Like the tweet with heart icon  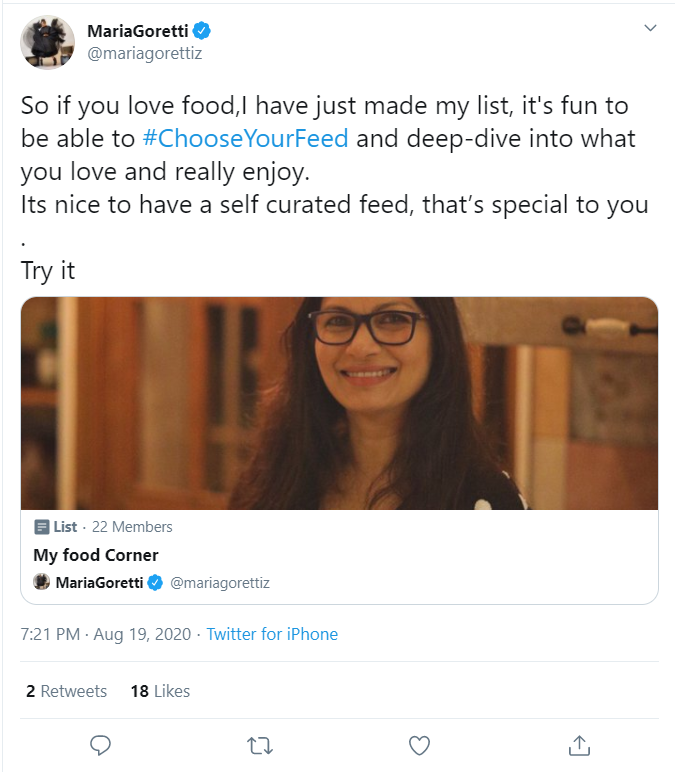[420, 745]
